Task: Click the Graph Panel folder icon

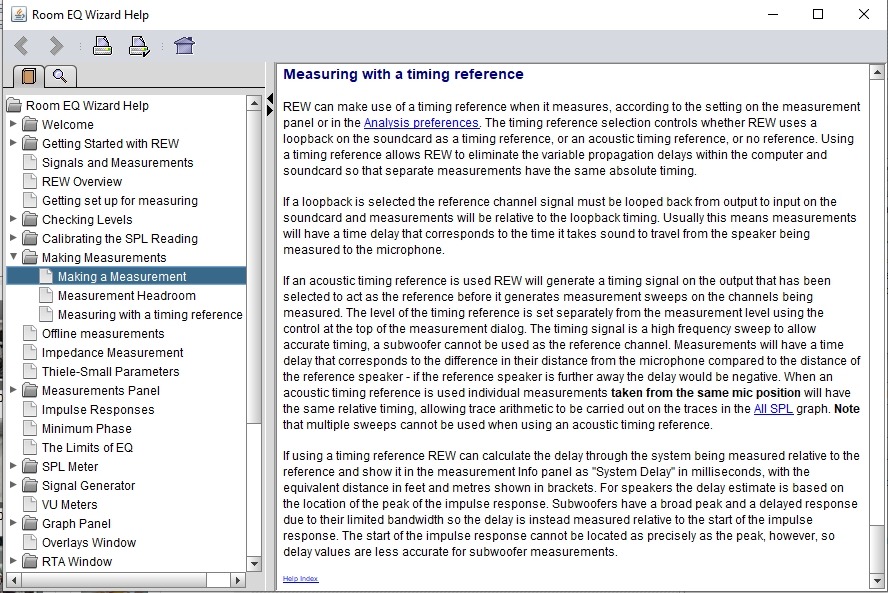Action: (x=29, y=523)
